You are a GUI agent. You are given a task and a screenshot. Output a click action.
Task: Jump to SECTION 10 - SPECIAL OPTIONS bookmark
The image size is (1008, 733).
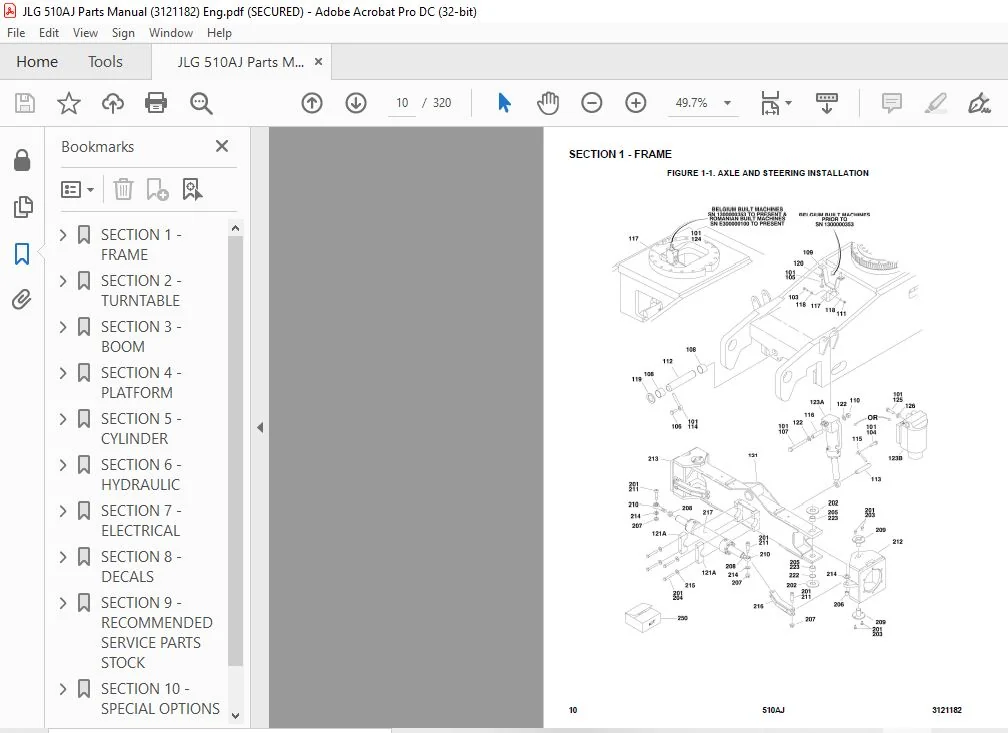pyautogui.click(x=160, y=699)
